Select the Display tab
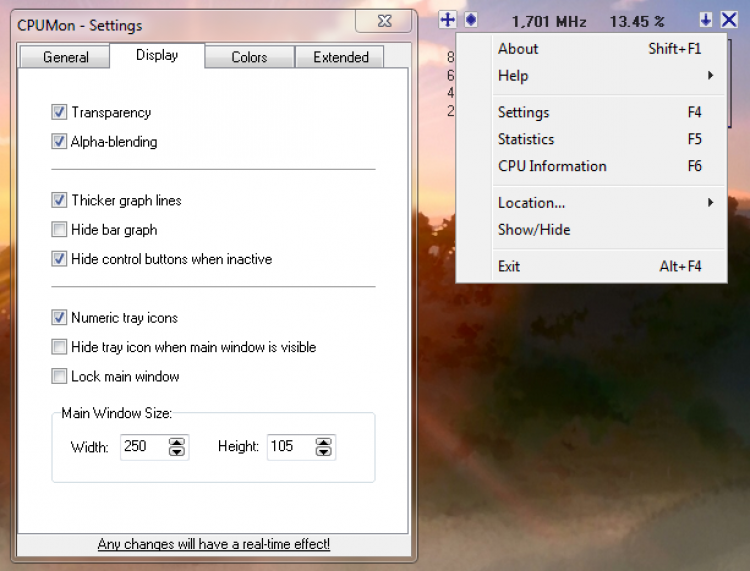 pos(157,55)
